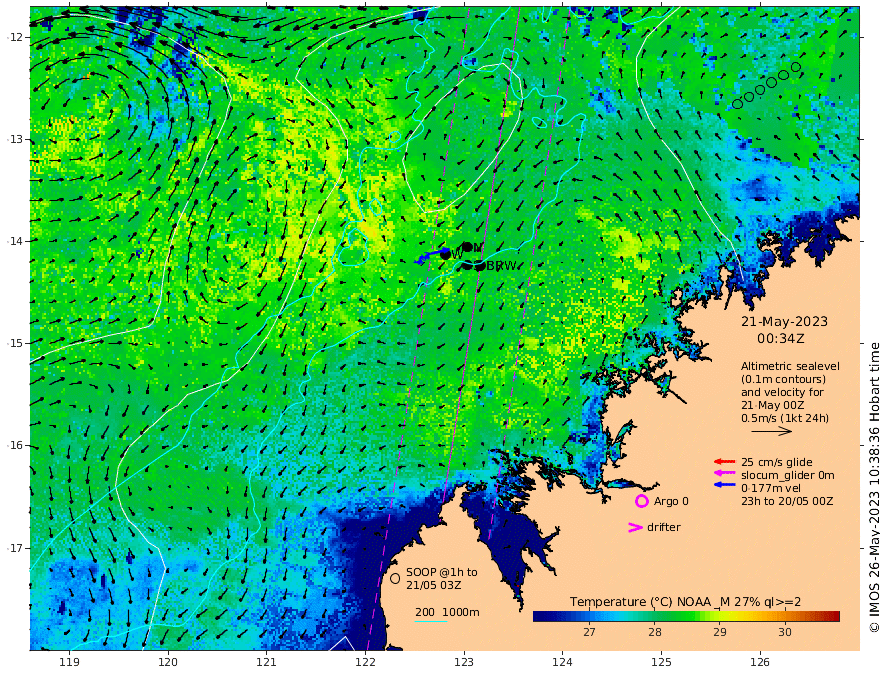880x680 pixels.
Task: Click the 'drifter' label
Action: click(x=663, y=527)
